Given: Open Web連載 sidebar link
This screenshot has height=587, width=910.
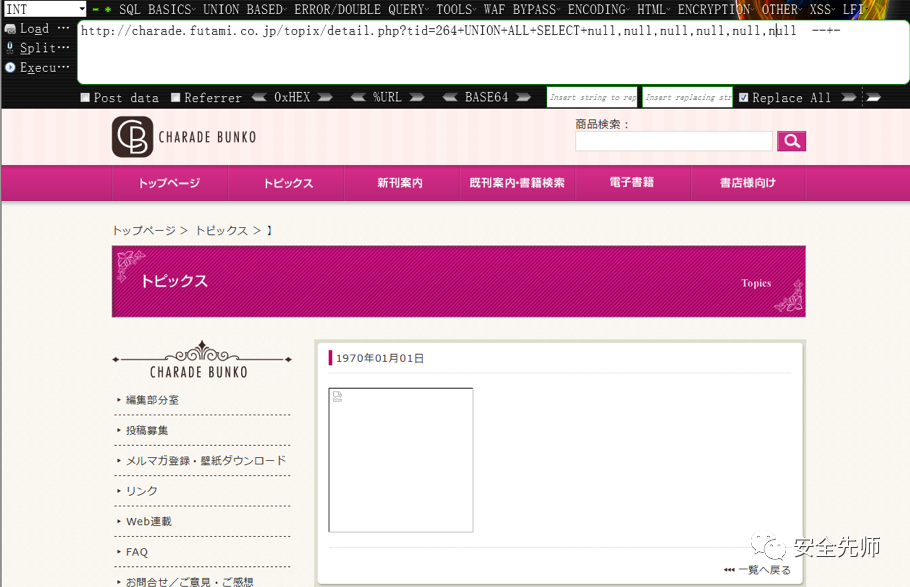Looking at the screenshot, I should click(149, 521).
